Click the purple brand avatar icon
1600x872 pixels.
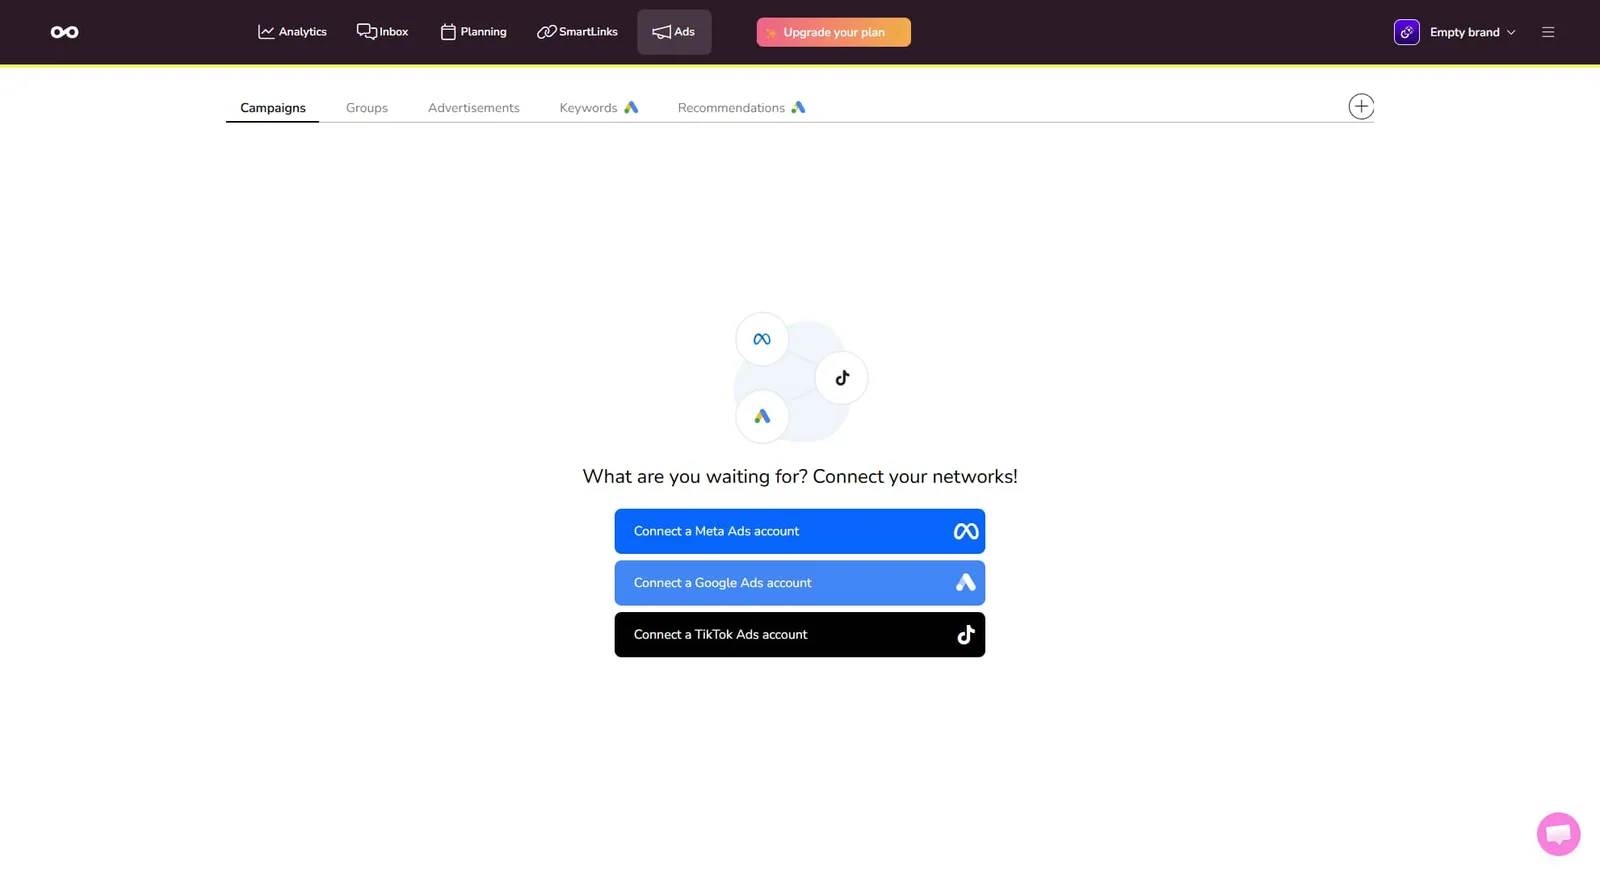[x=1406, y=32]
